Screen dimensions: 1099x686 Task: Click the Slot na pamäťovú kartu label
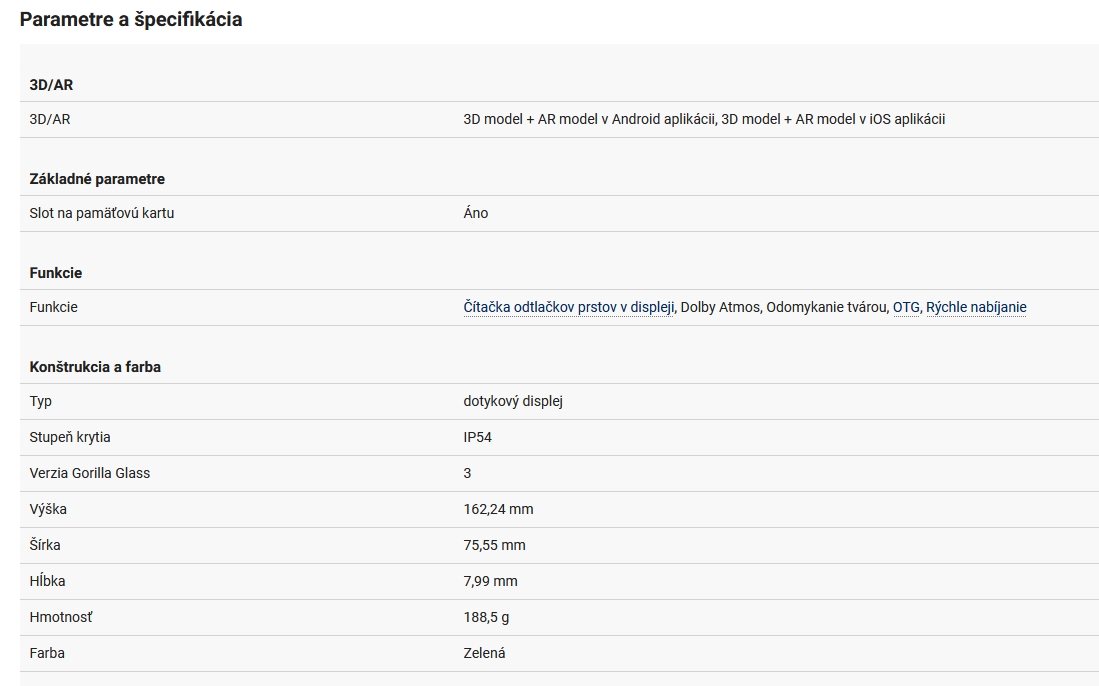102,213
